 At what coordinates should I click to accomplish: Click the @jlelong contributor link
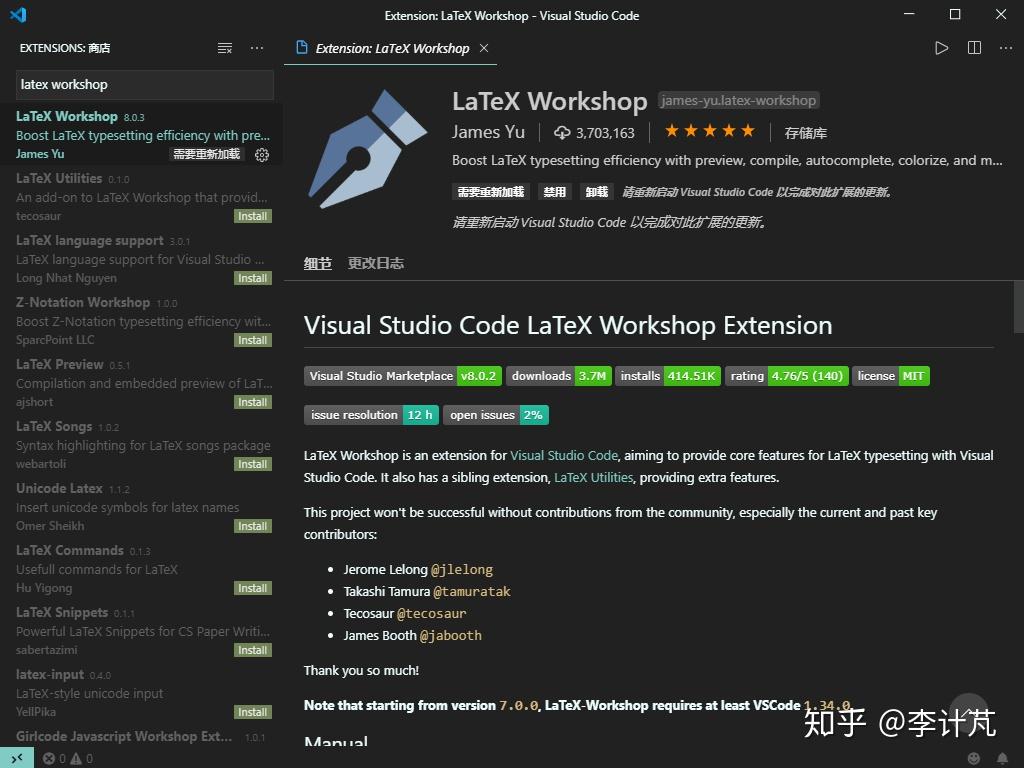coord(463,569)
